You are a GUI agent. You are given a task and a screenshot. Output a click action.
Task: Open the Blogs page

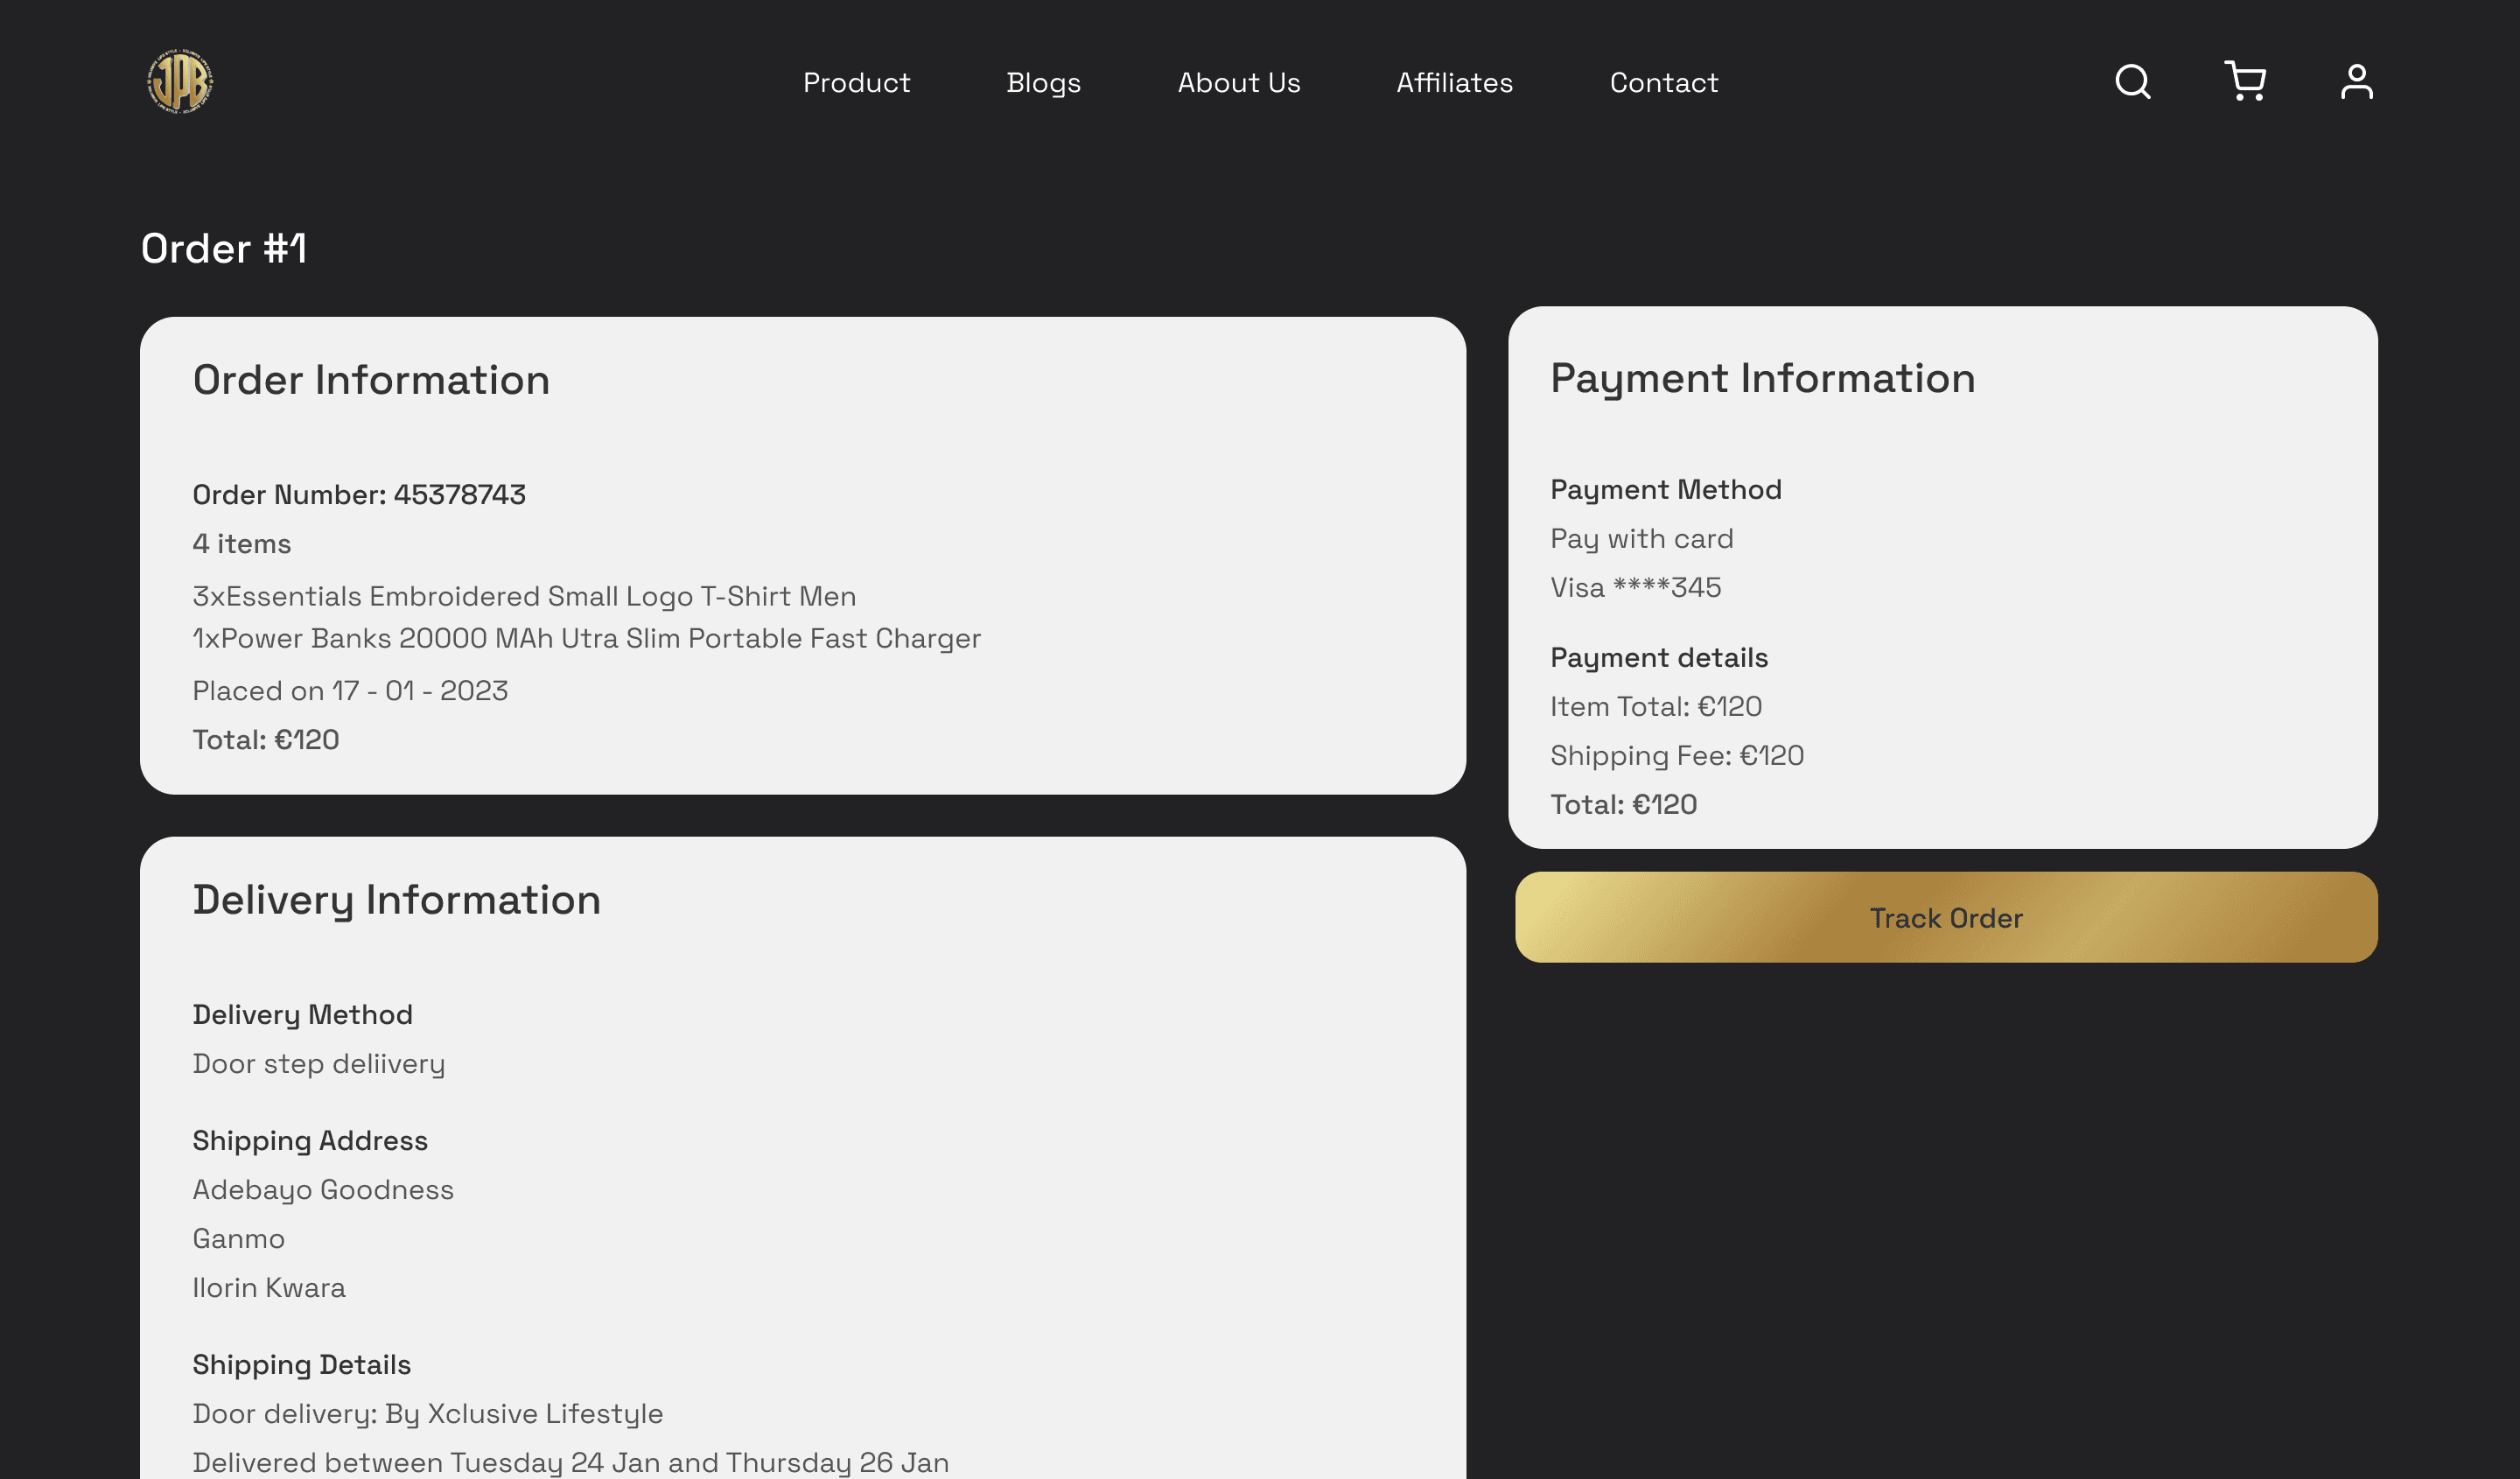tap(1044, 83)
